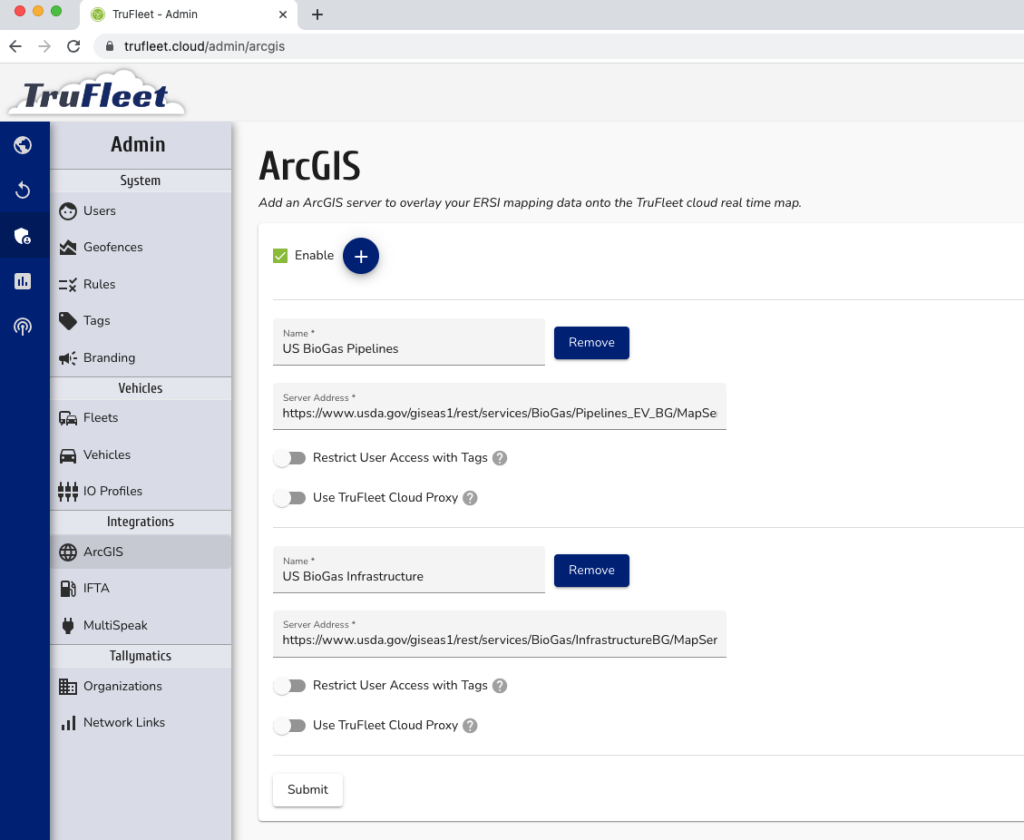
Task: Open IO Profiles page
Action: [x=140, y=491]
